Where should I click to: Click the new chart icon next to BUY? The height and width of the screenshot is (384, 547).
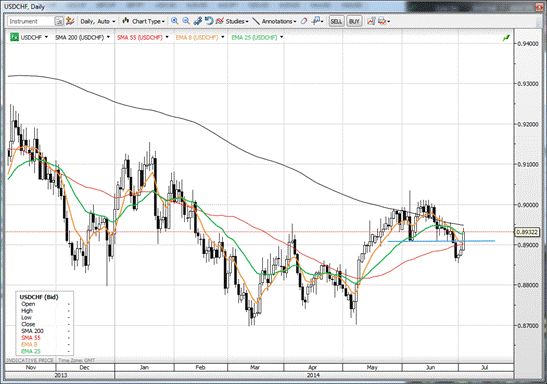[x=371, y=21]
